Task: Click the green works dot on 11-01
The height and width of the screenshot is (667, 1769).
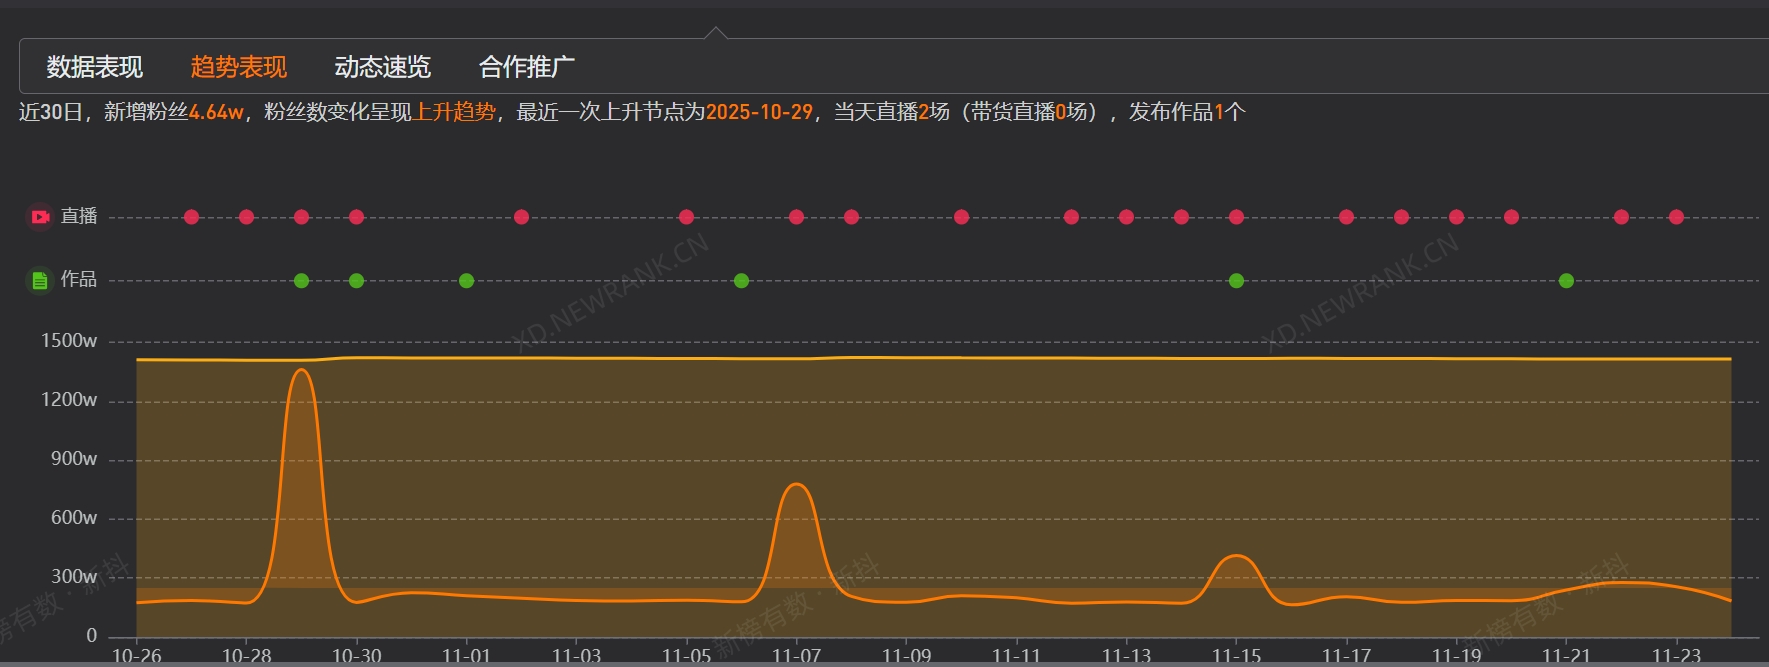Action: click(466, 281)
